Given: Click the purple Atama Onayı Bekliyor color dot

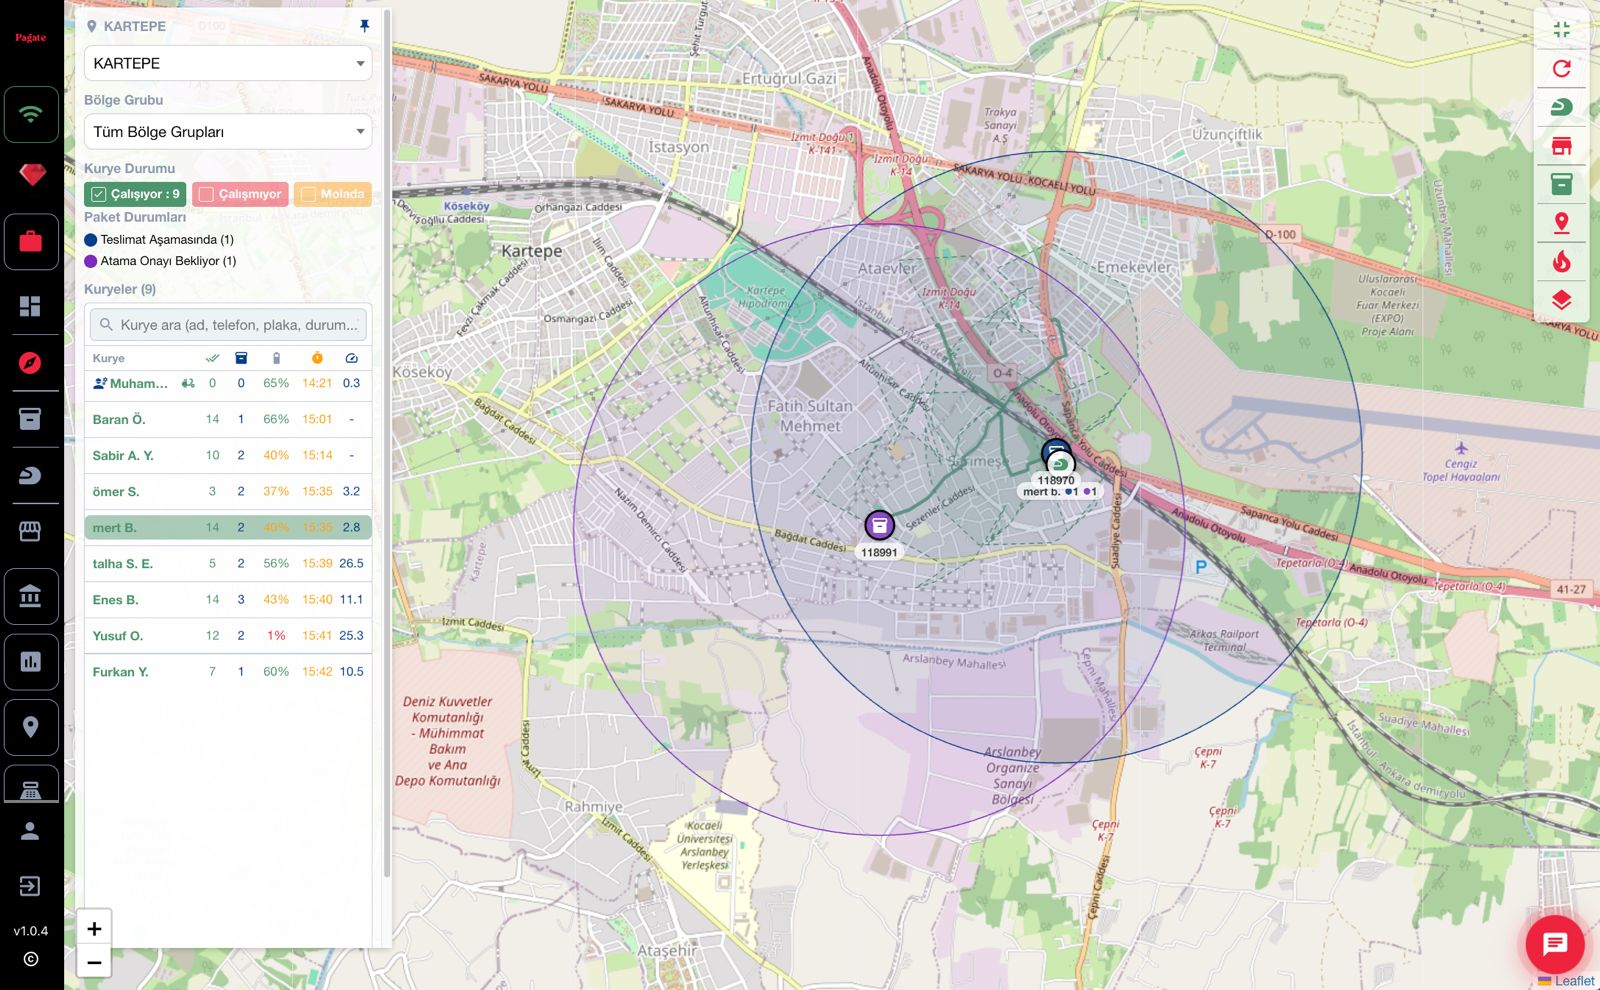Looking at the screenshot, I should (x=91, y=261).
